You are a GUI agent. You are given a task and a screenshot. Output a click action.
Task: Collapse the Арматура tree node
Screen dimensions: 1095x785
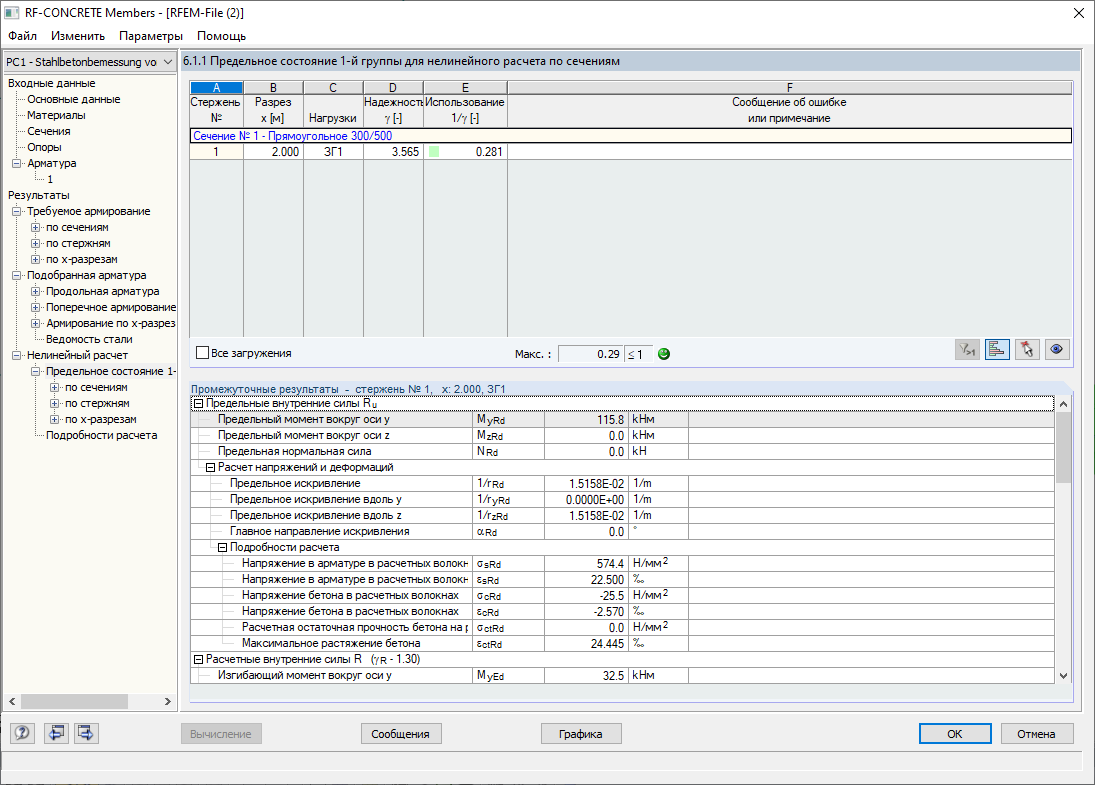tap(17, 163)
